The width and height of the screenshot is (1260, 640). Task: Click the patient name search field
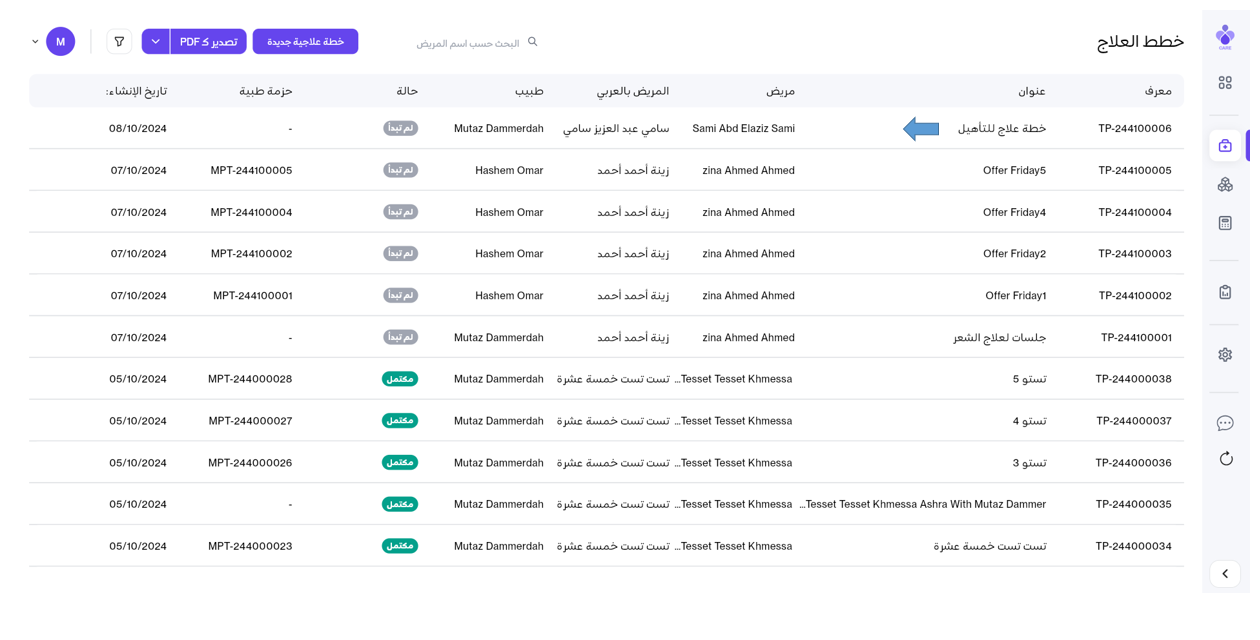tap(468, 43)
